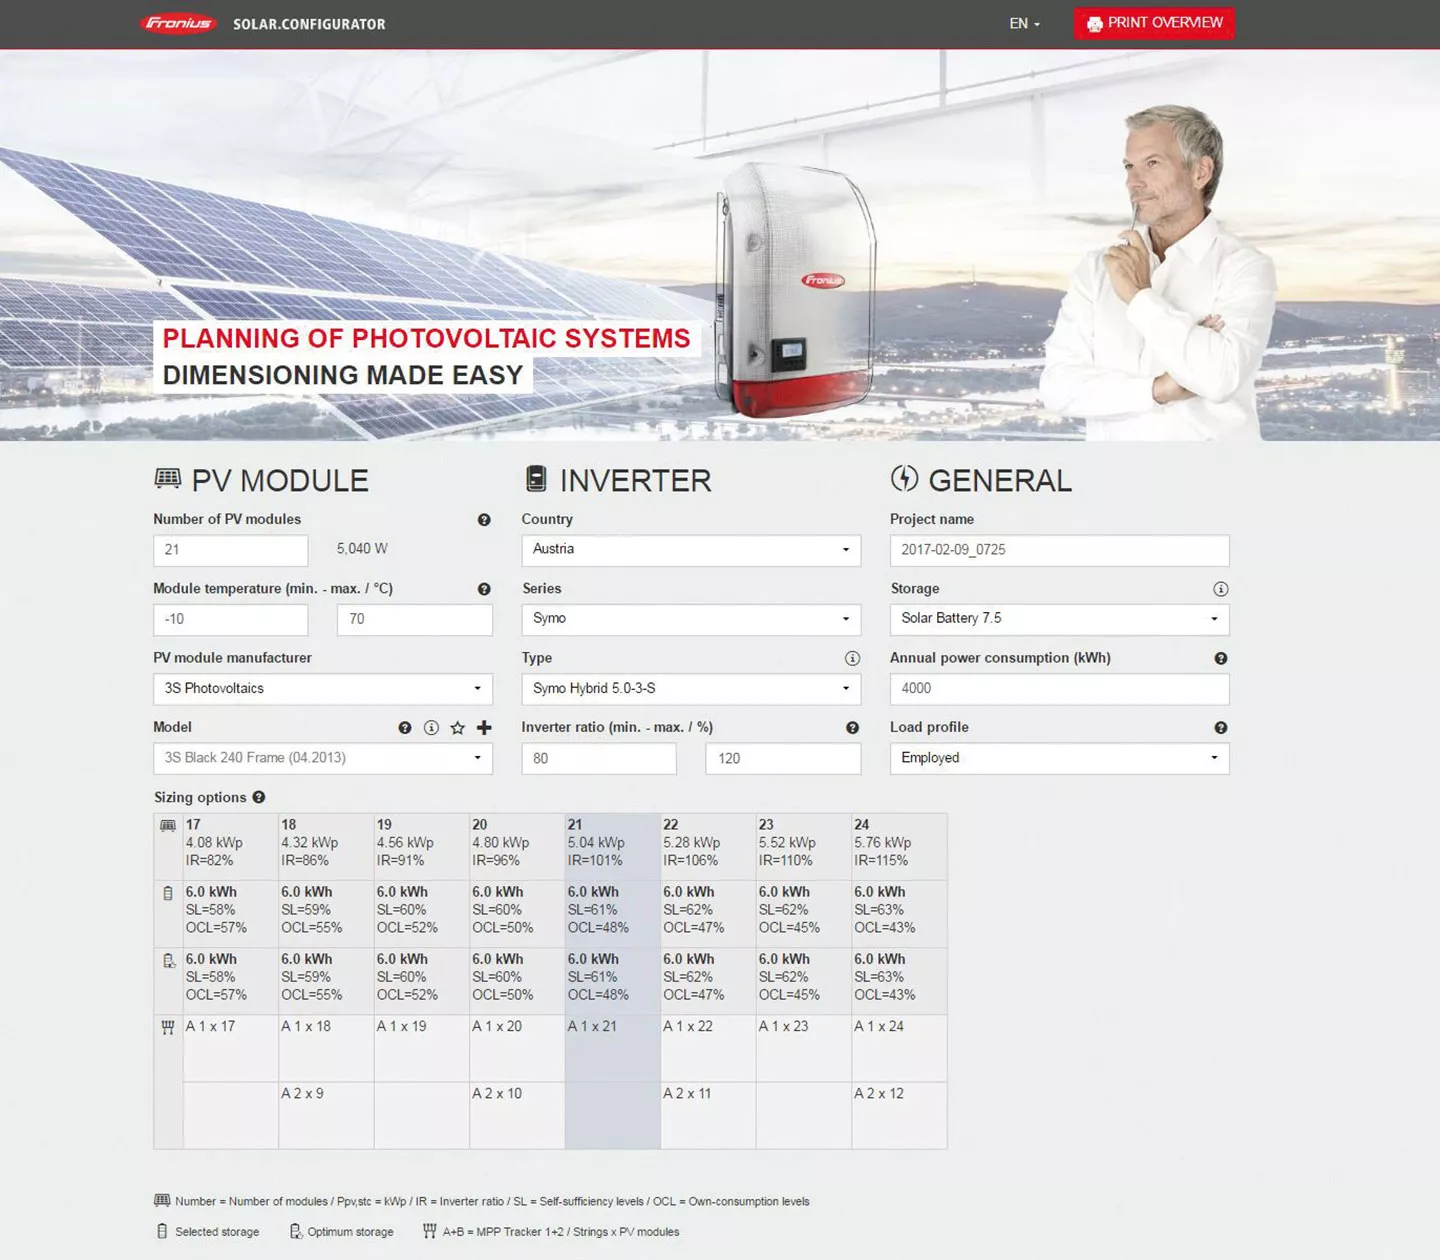This screenshot has height=1260, width=1440.
Task: Click the Selected storage legend icon
Action: tap(162, 1231)
